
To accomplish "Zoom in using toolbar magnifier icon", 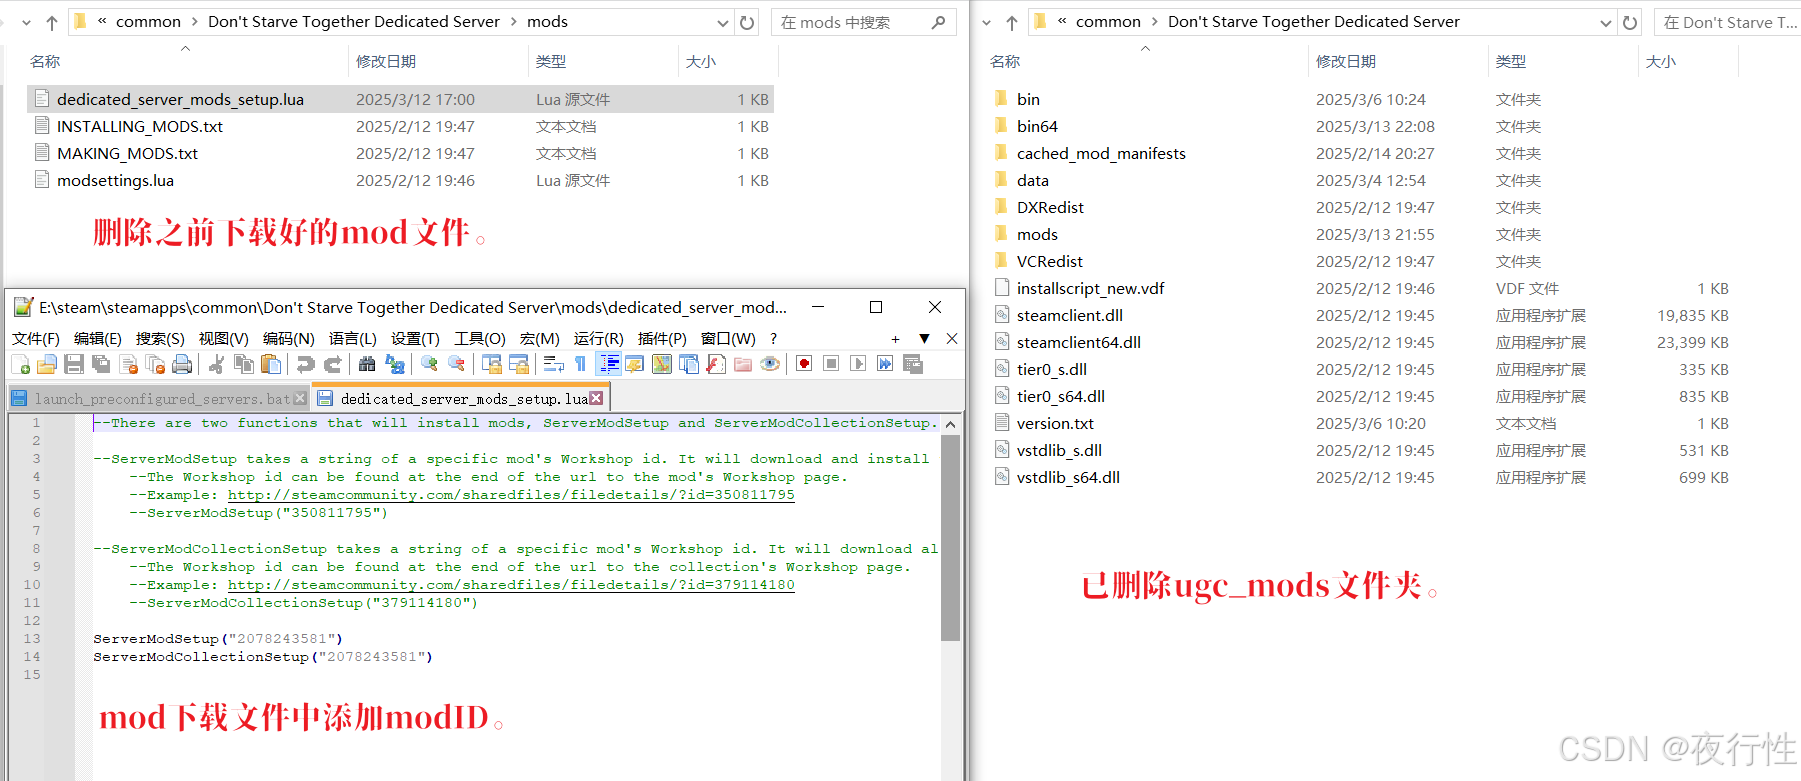I will click(429, 364).
